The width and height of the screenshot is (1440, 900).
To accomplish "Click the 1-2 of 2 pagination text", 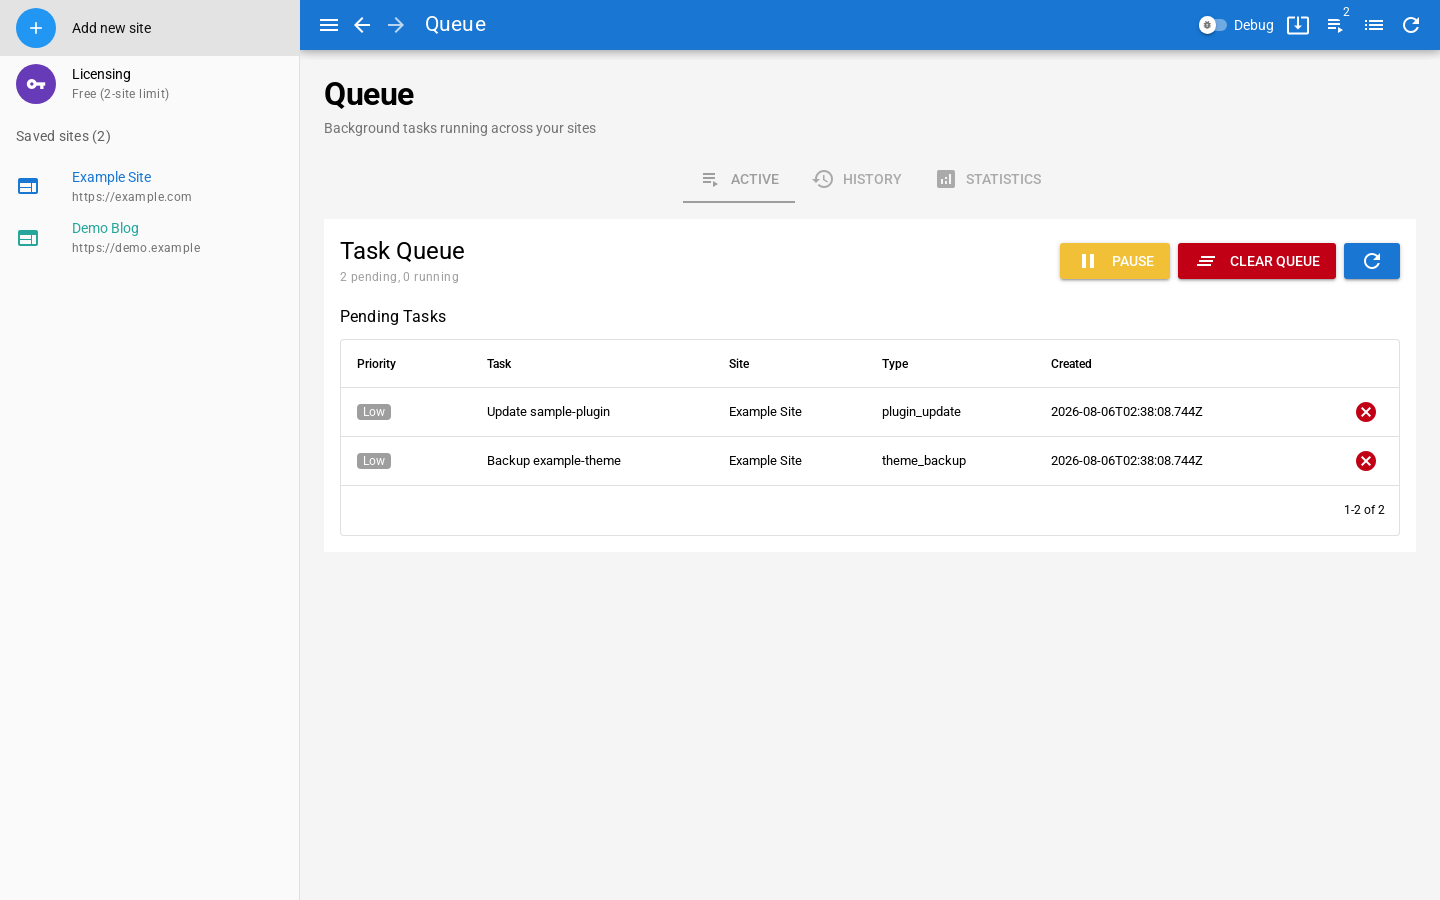I will (x=1364, y=510).
